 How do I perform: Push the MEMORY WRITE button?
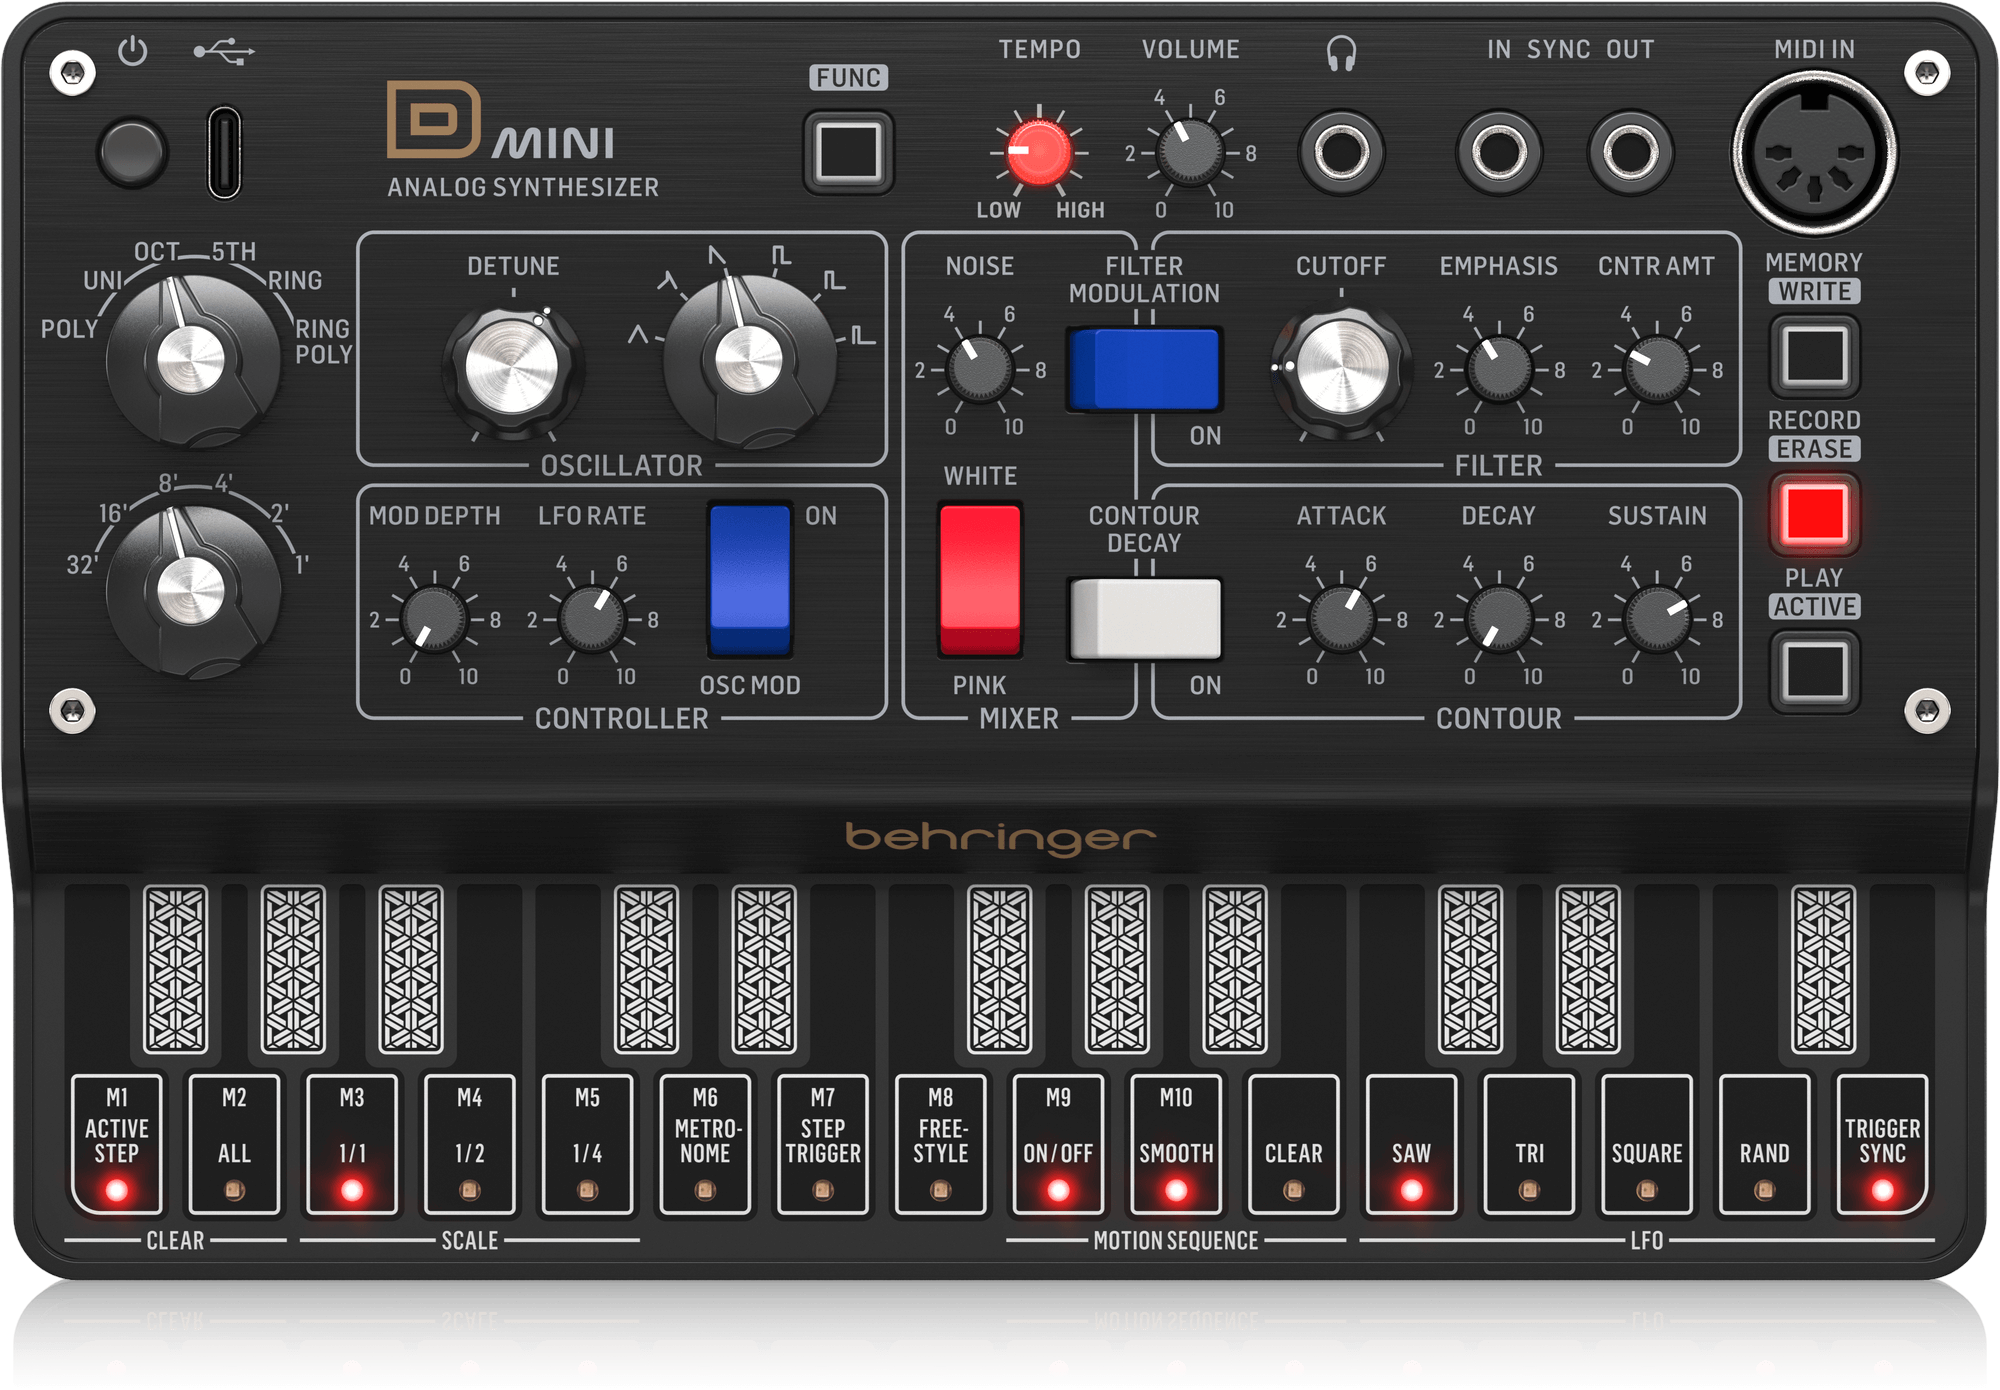[1814, 355]
